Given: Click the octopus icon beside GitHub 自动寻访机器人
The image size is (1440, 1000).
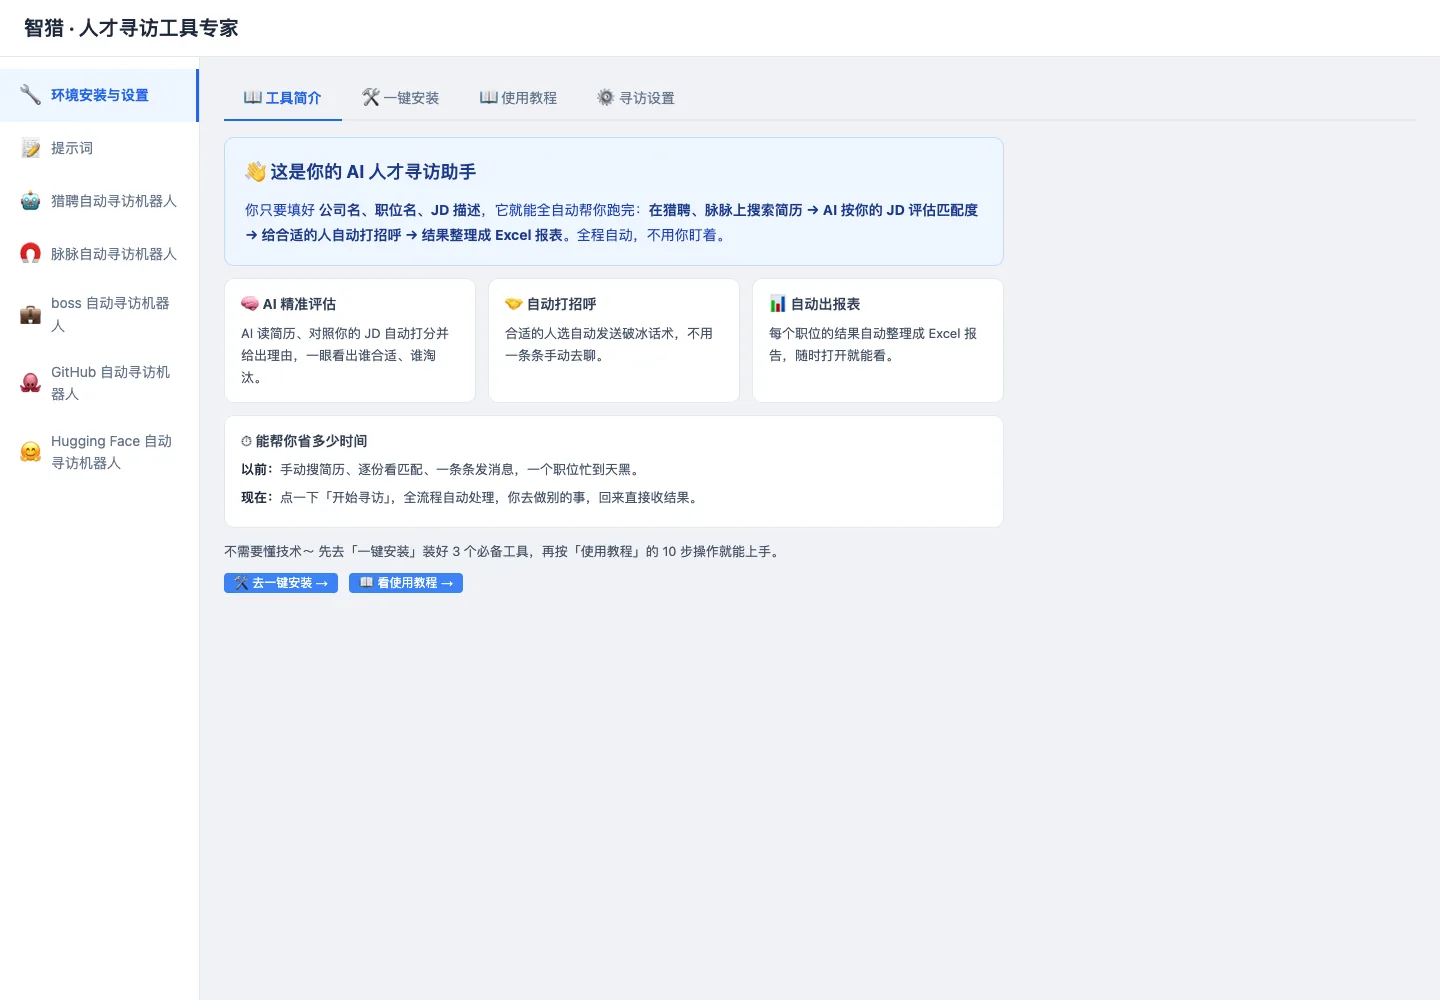Looking at the screenshot, I should [31, 383].
